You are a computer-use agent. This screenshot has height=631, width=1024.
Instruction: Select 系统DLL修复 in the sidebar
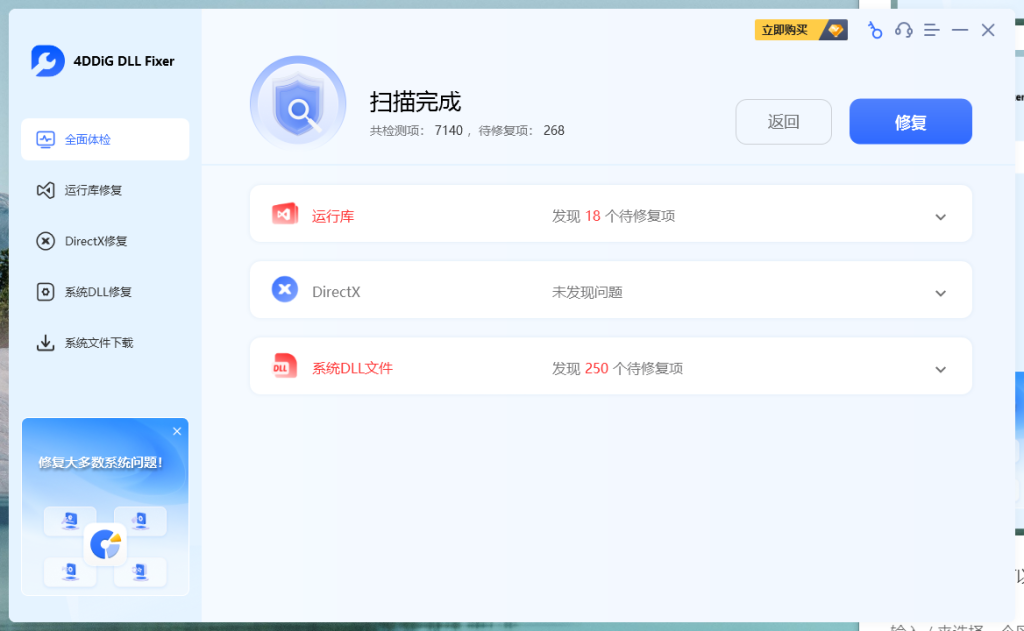point(90,292)
